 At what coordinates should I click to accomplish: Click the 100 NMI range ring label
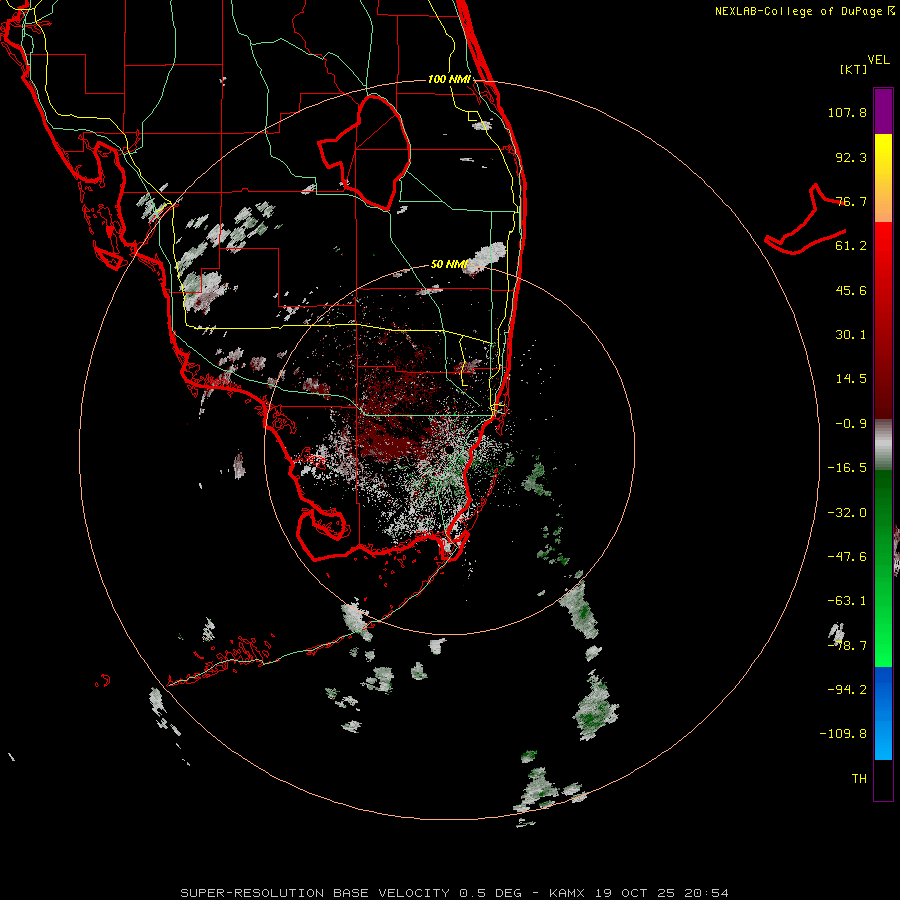pyautogui.click(x=449, y=79)
